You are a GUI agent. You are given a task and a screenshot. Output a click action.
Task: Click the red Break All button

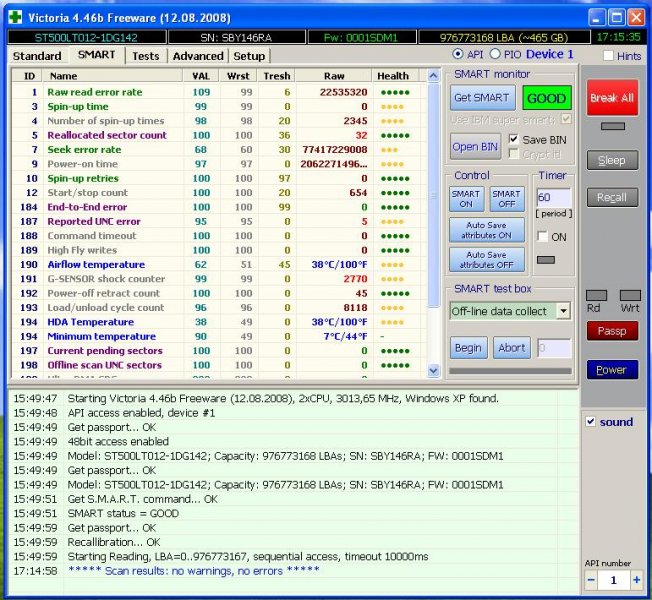611,99
